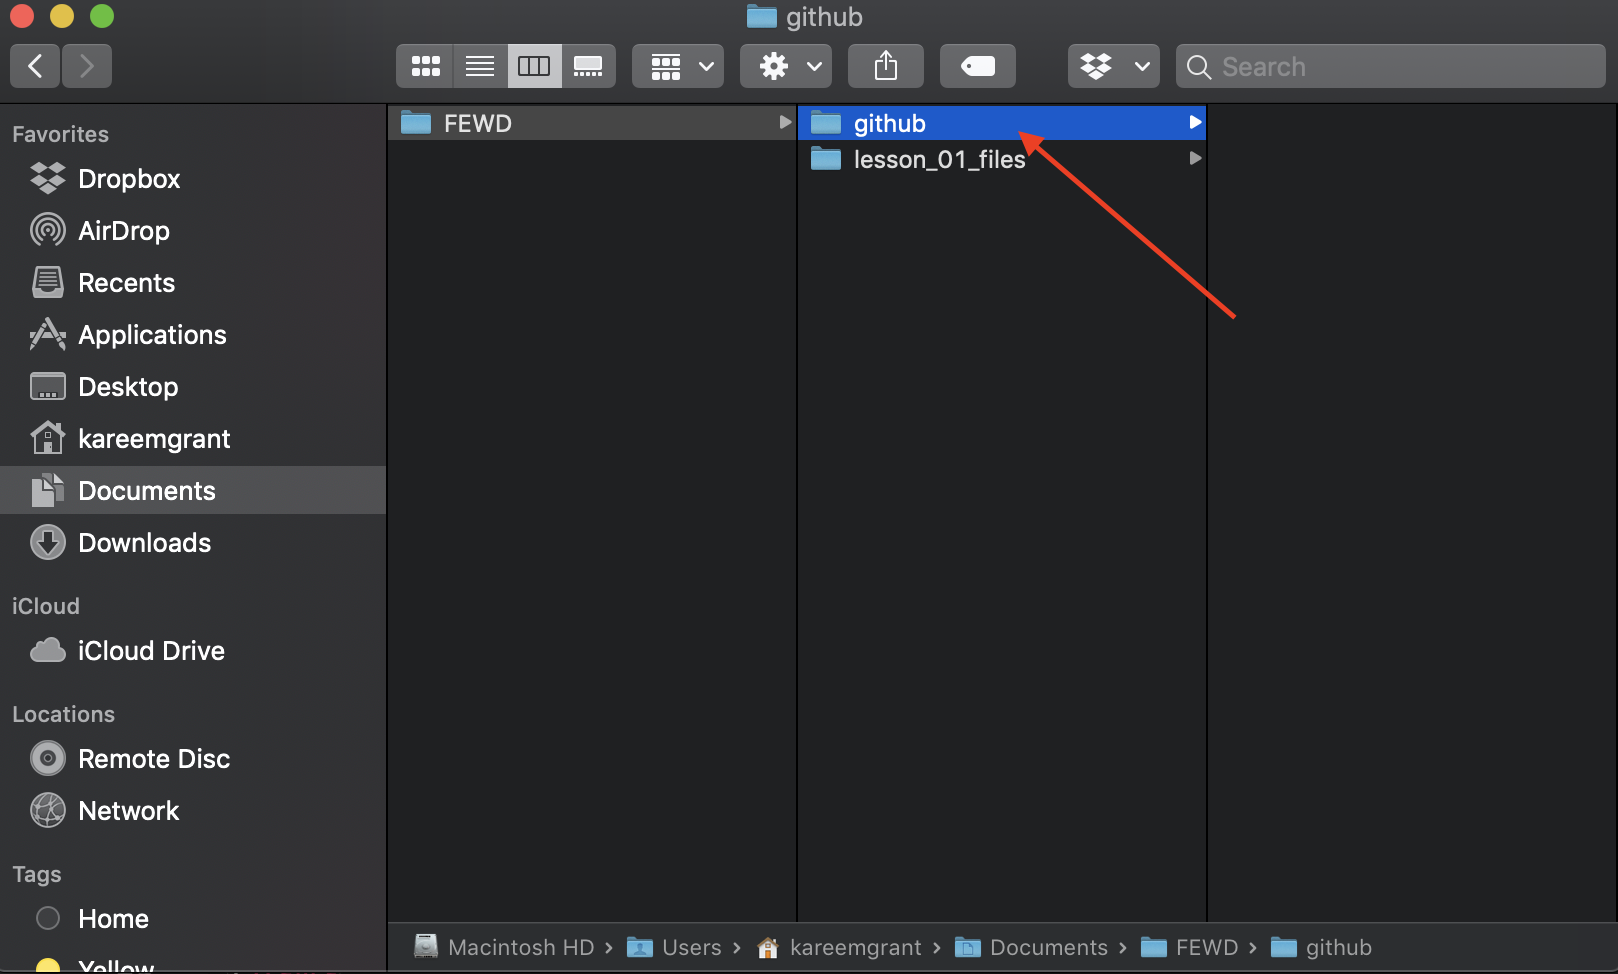Open AirDrop in the sidebar

click(x=193, y=231)
